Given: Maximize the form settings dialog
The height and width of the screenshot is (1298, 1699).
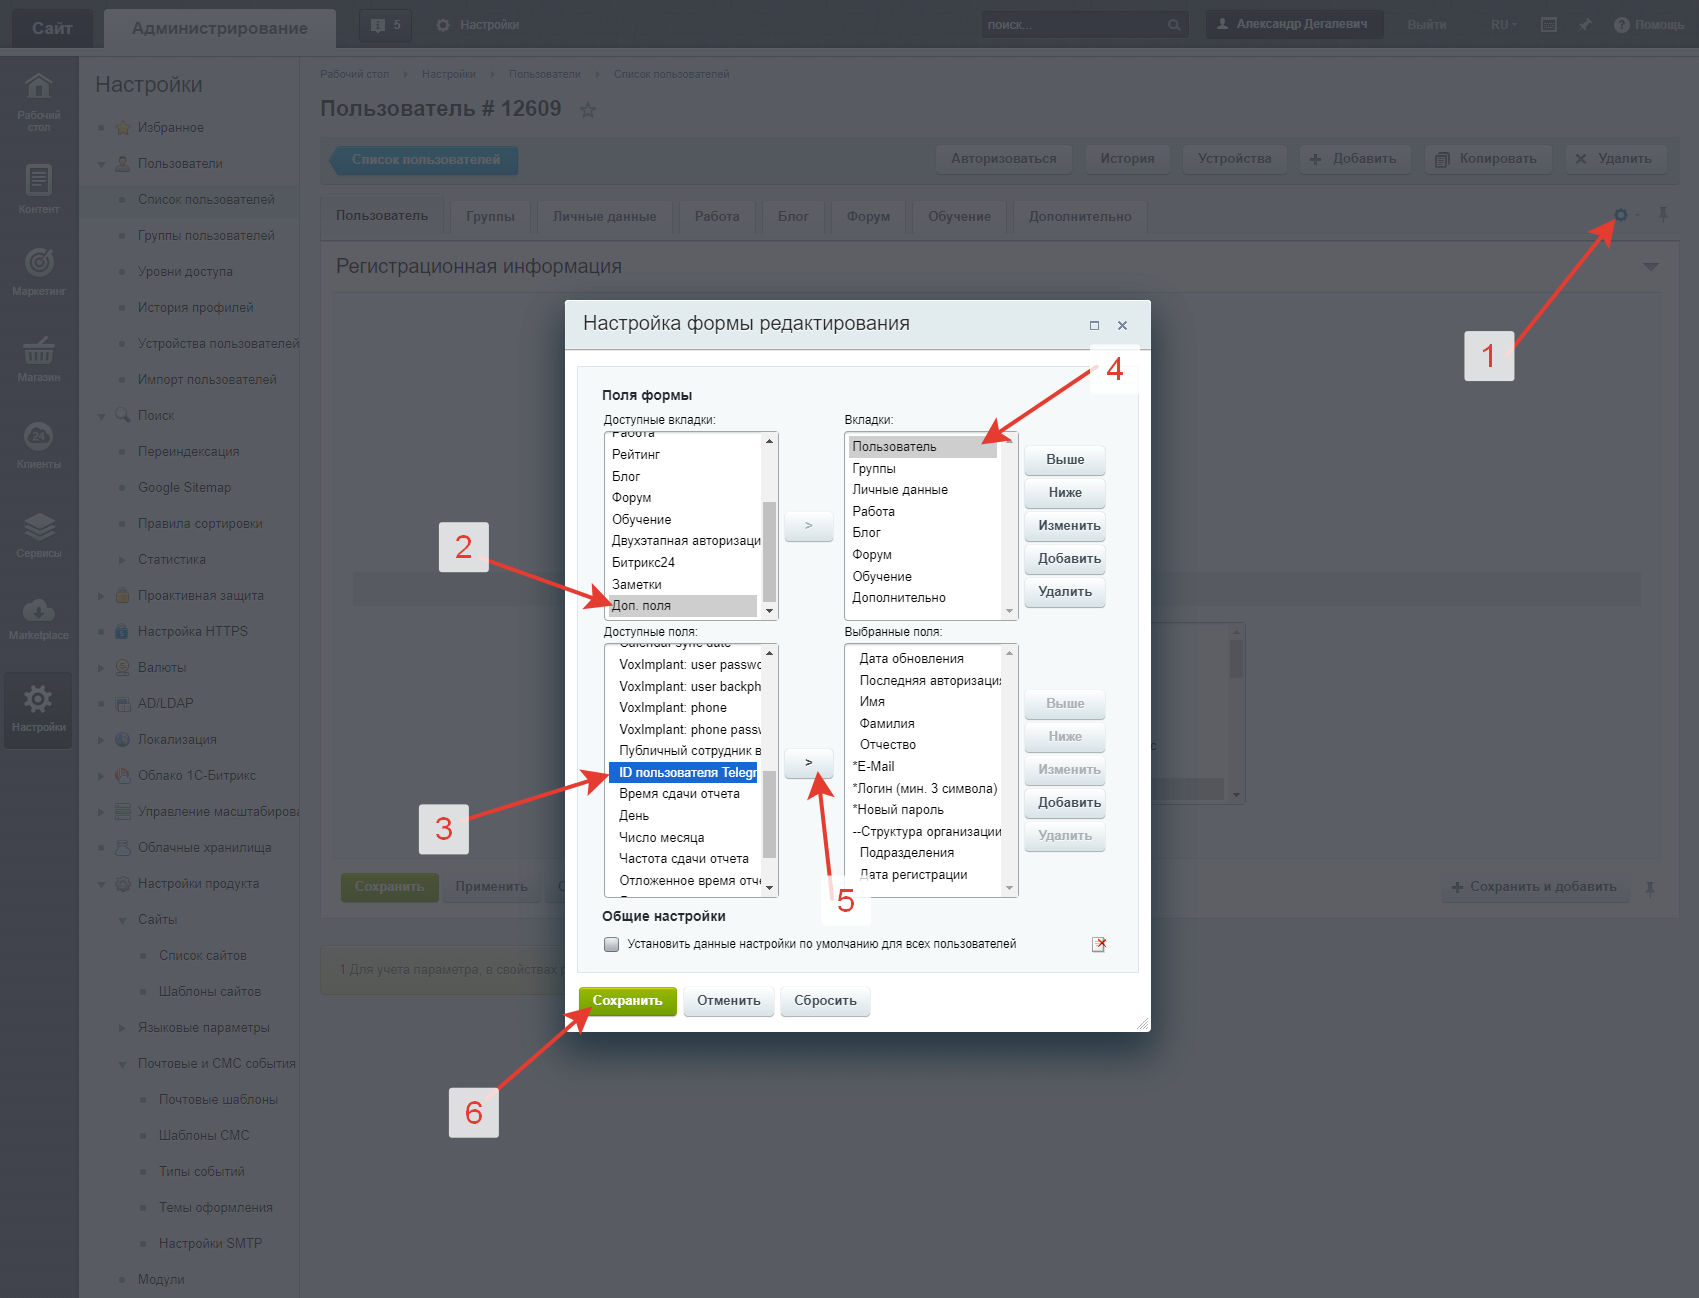Looking at the screenshot, I should click(x=1094, y=325).
